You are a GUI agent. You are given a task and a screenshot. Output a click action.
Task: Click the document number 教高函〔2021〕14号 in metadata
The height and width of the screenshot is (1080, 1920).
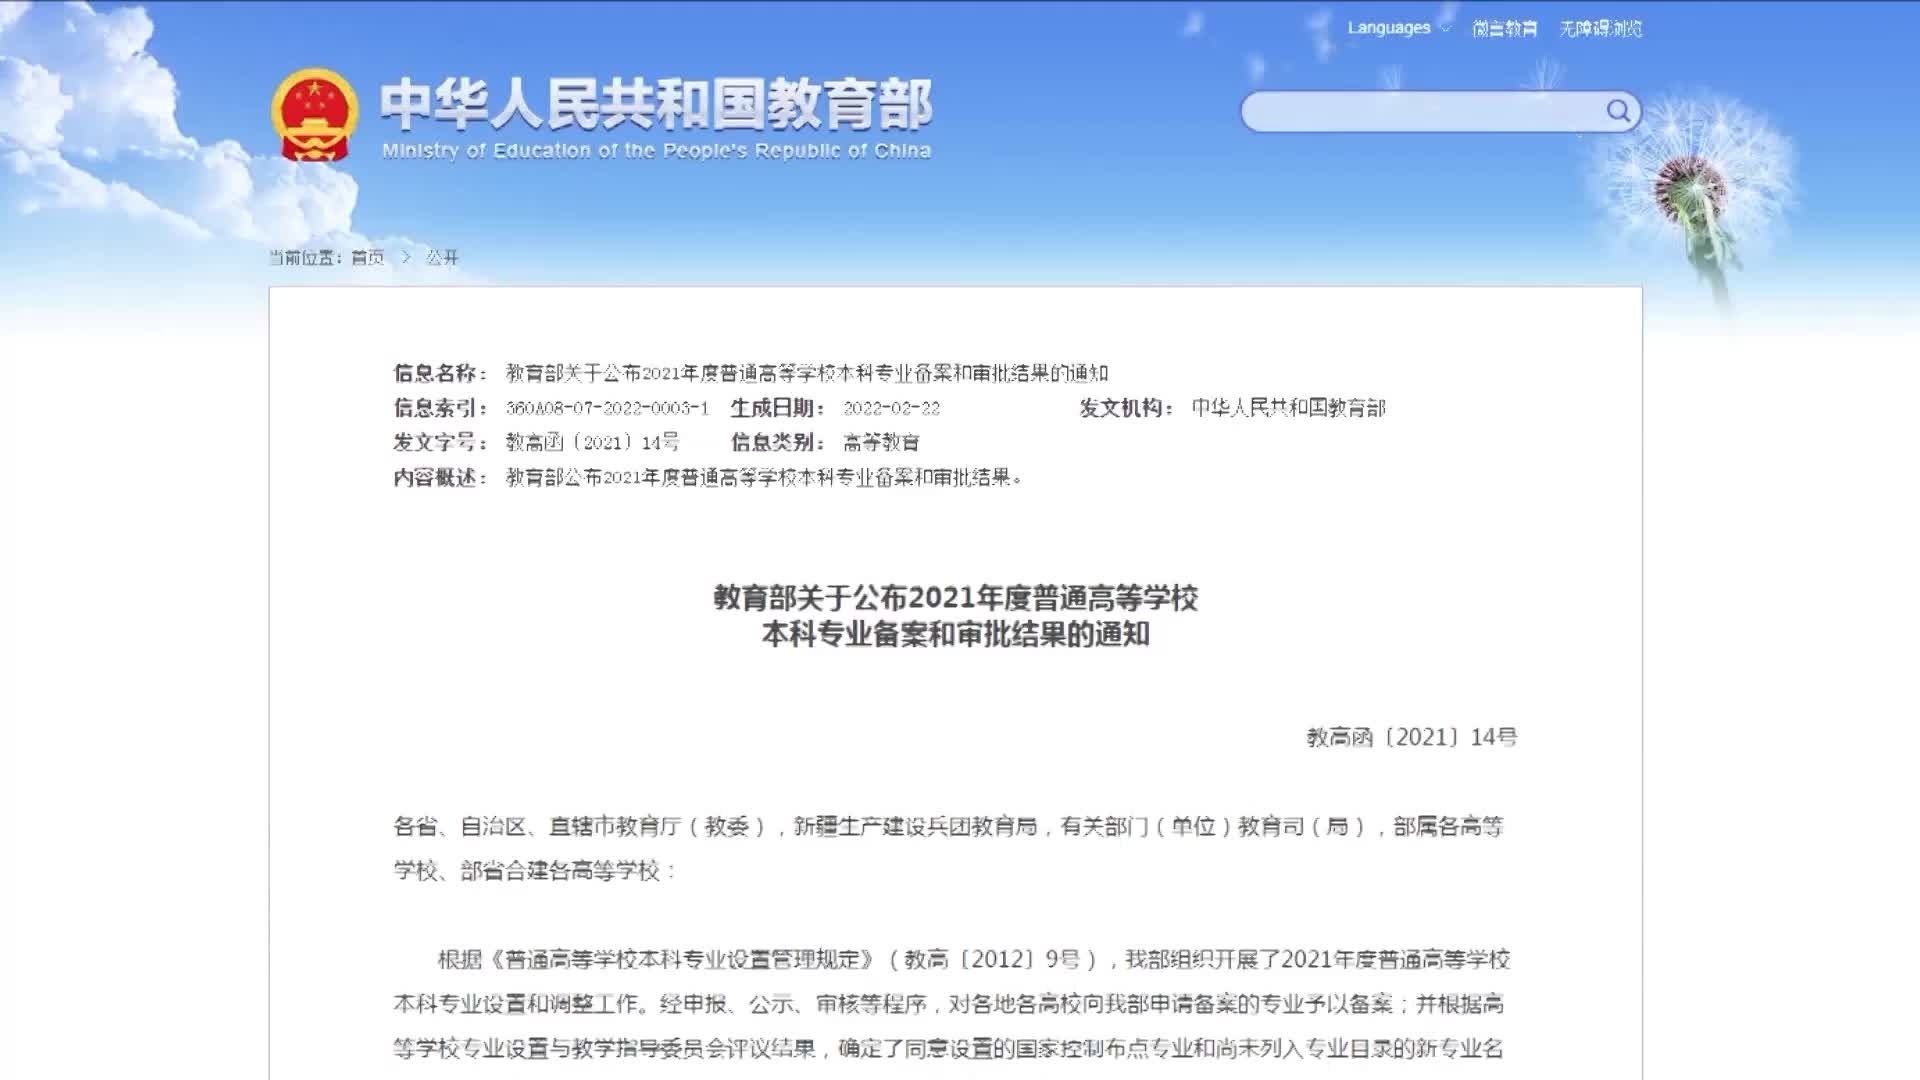point(592,442)
